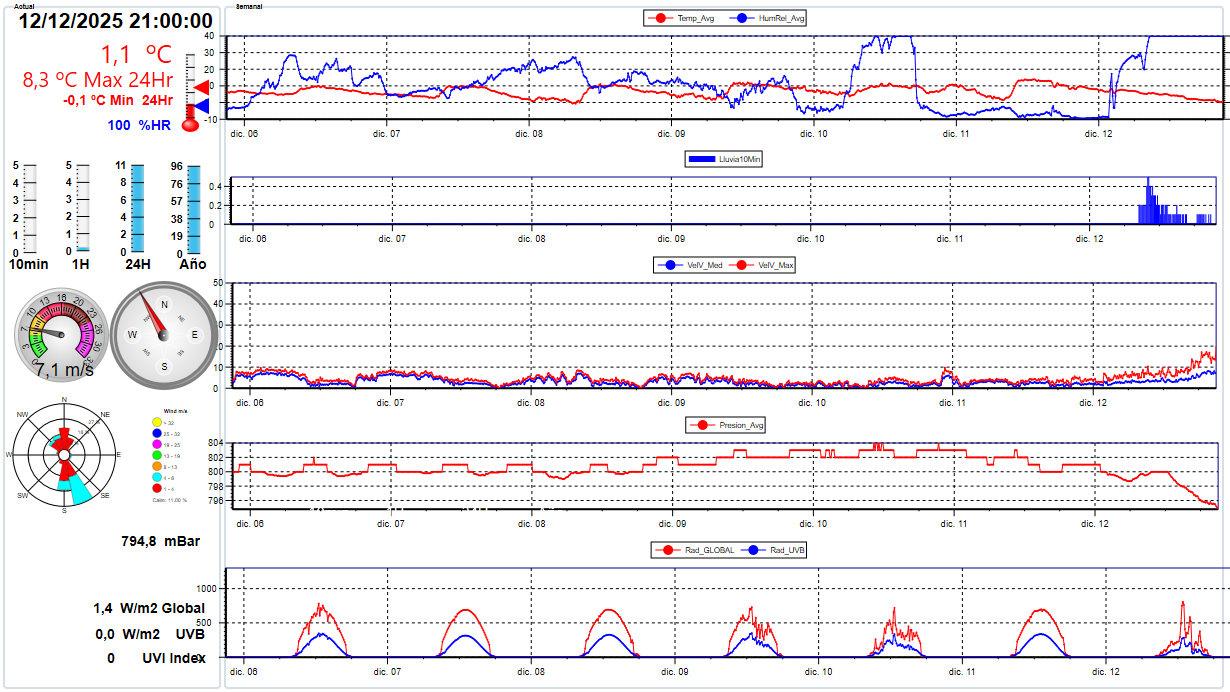Viewport: 1230px width, 692px height.
Task: Toggle the VelV_Med legend entry
Action: [686, 265]
